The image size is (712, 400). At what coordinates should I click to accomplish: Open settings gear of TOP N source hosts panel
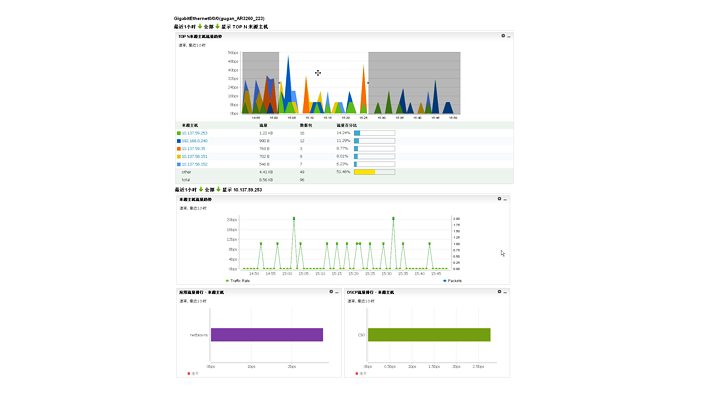(x=502, y=36)
